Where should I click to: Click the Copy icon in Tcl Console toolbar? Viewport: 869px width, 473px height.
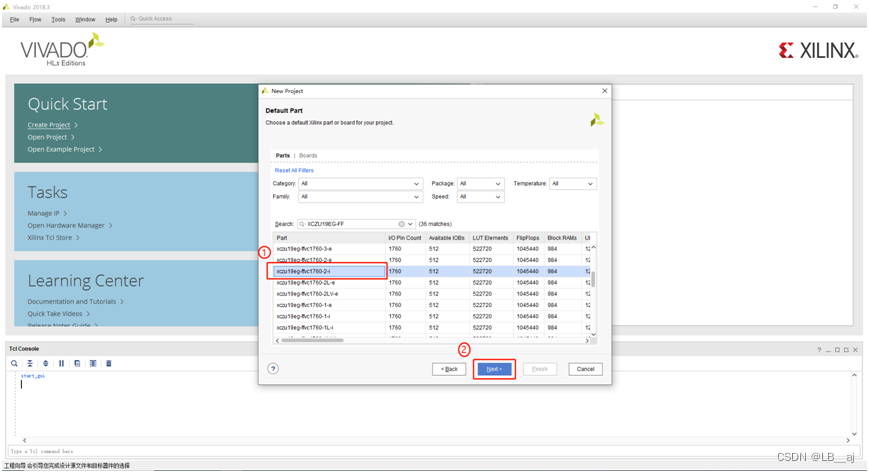point(77,363)
